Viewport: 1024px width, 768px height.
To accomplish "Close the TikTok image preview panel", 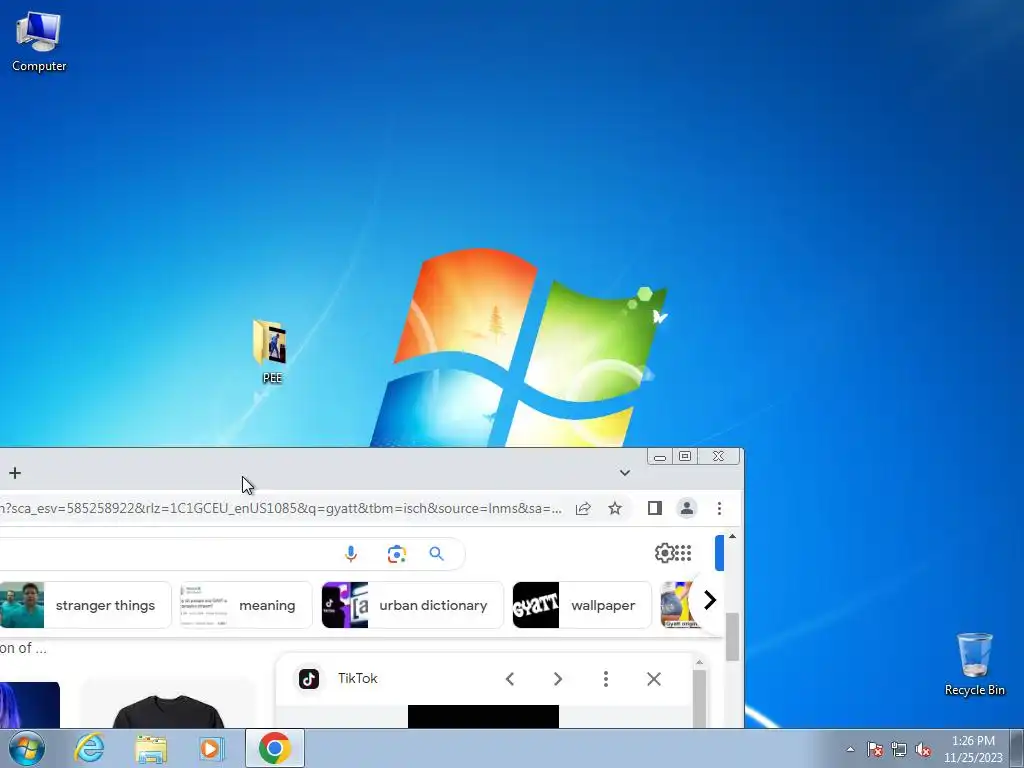I will 654,679.
